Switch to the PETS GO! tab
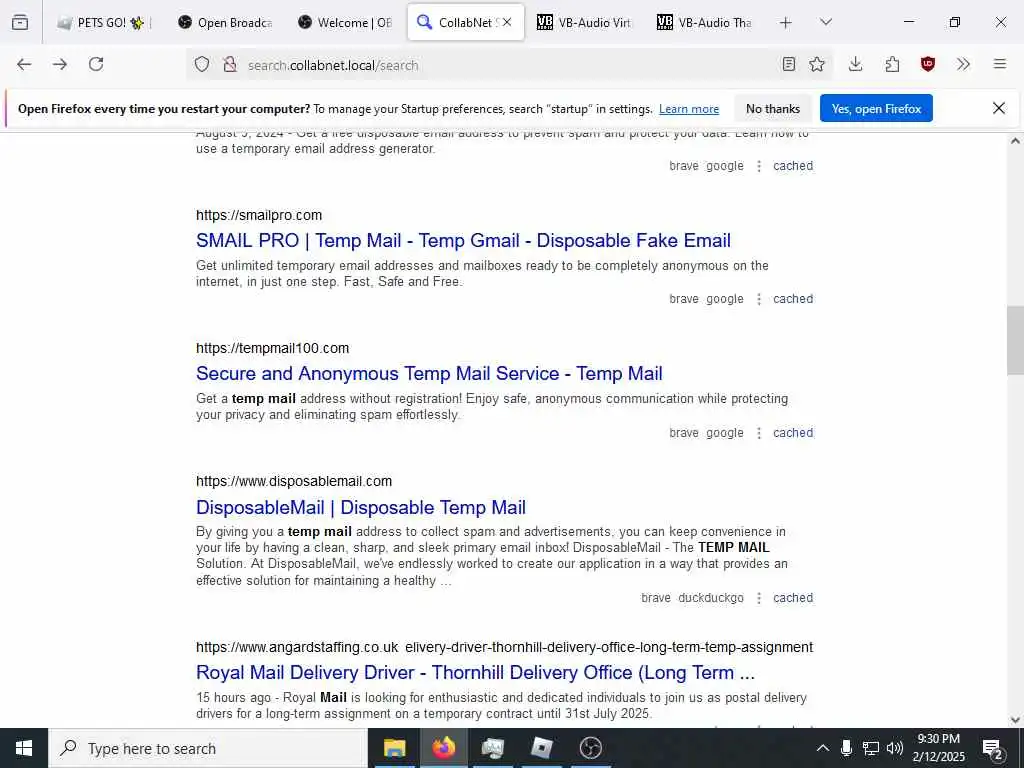1024x768 pixels. pyautogui.click(x=104, y=23)
